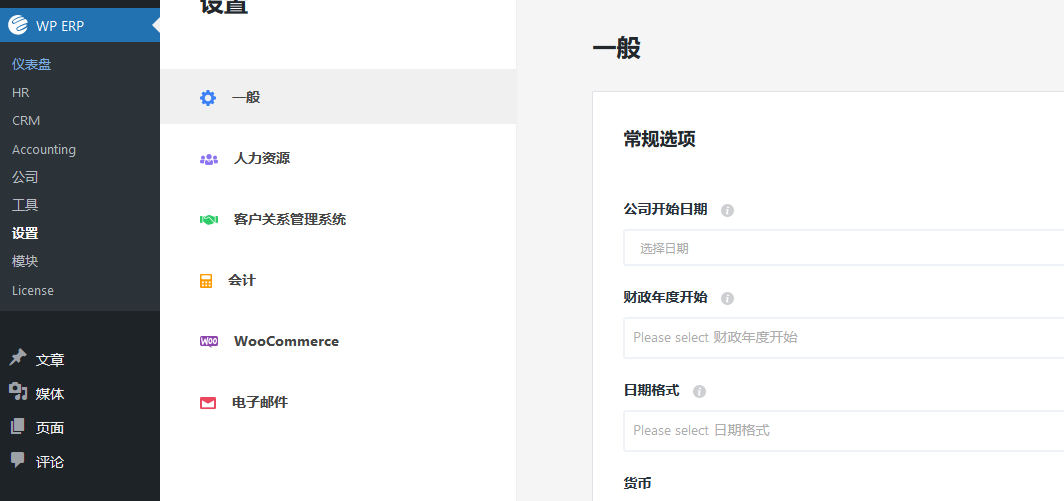Go to the HR submenu item
The height and width of the screenshot is (501, 1064).
pos(20,92)
